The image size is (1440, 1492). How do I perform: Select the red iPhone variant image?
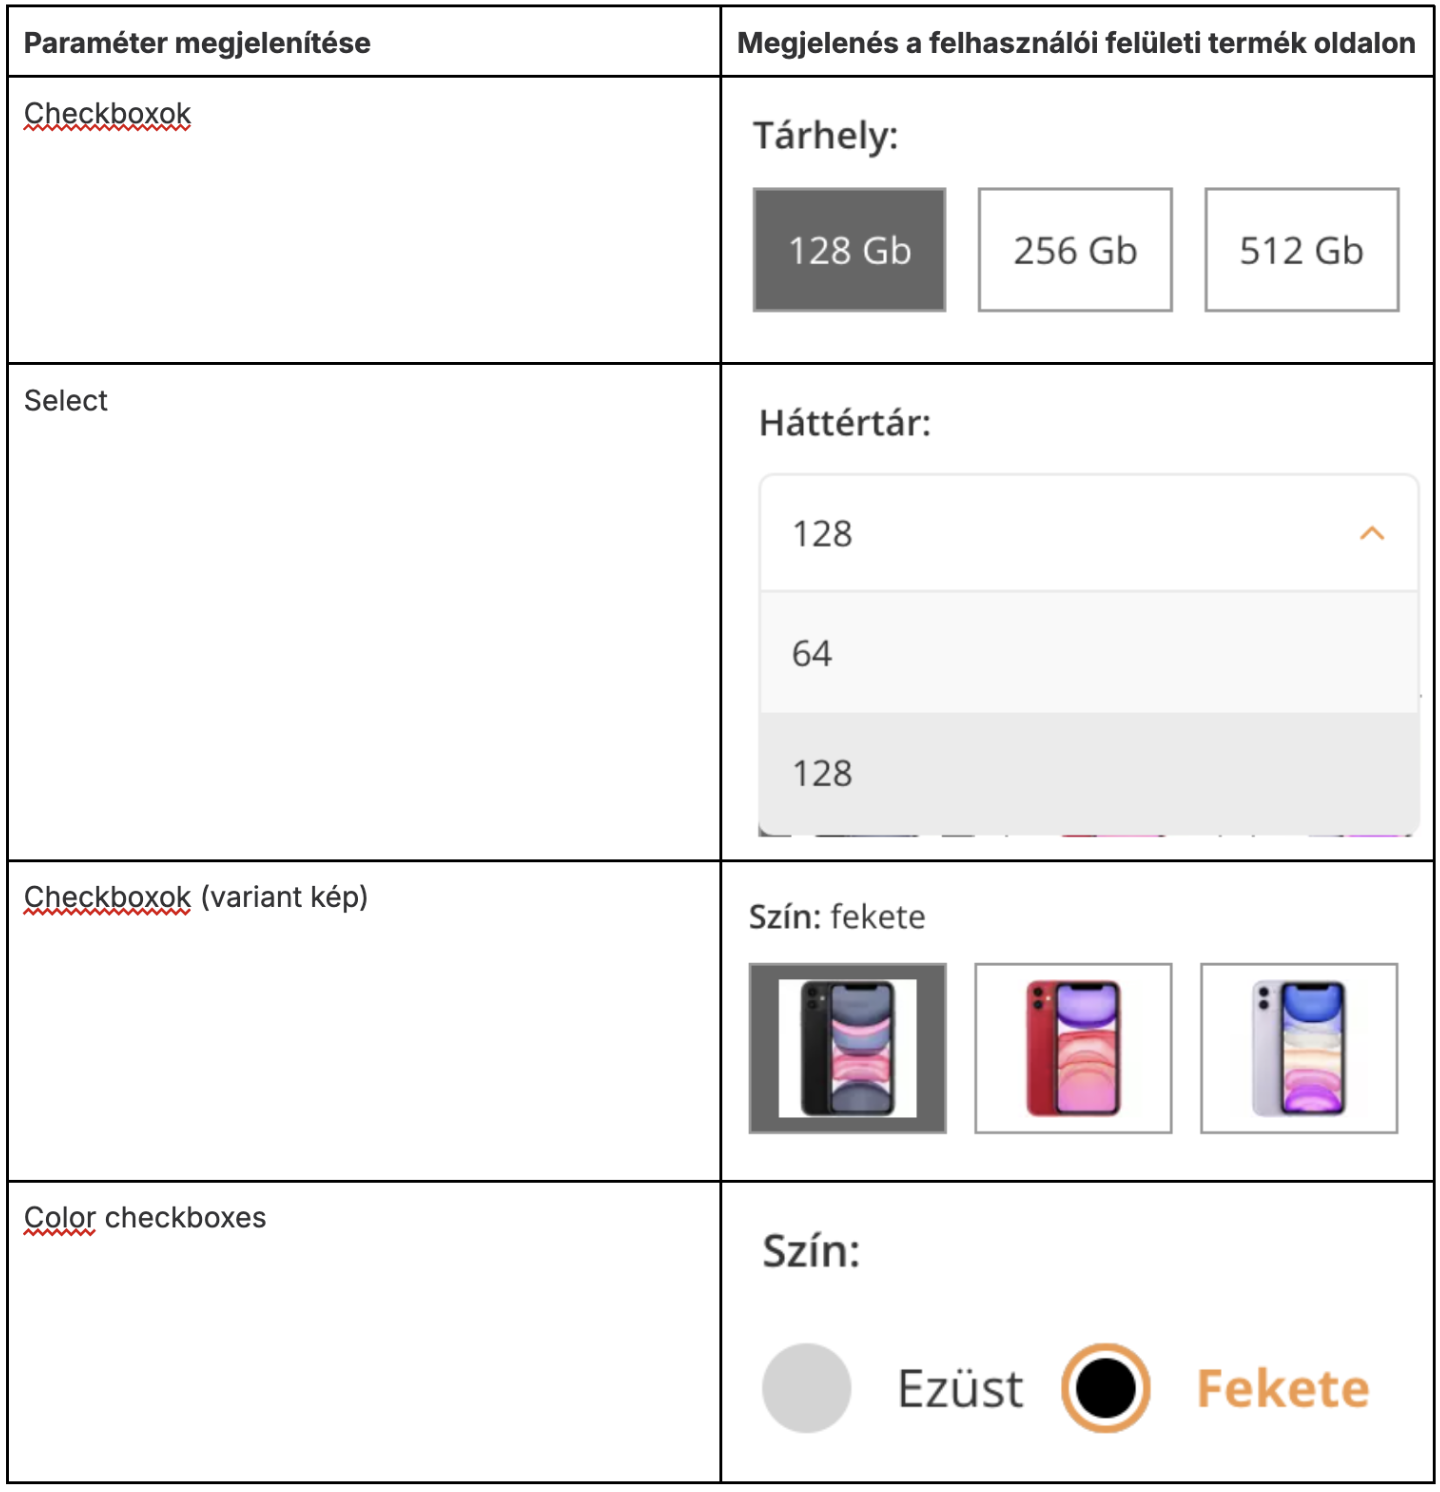tap(1073, 1048)
